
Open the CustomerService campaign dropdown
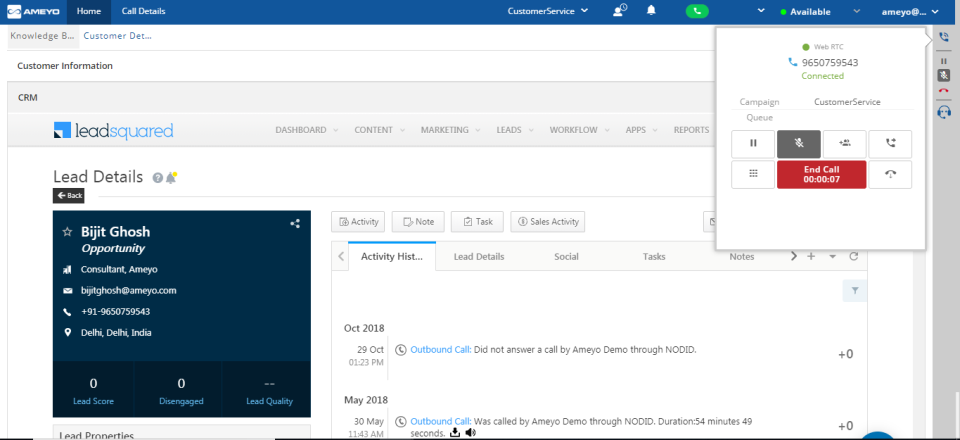[x=548, y=11]
